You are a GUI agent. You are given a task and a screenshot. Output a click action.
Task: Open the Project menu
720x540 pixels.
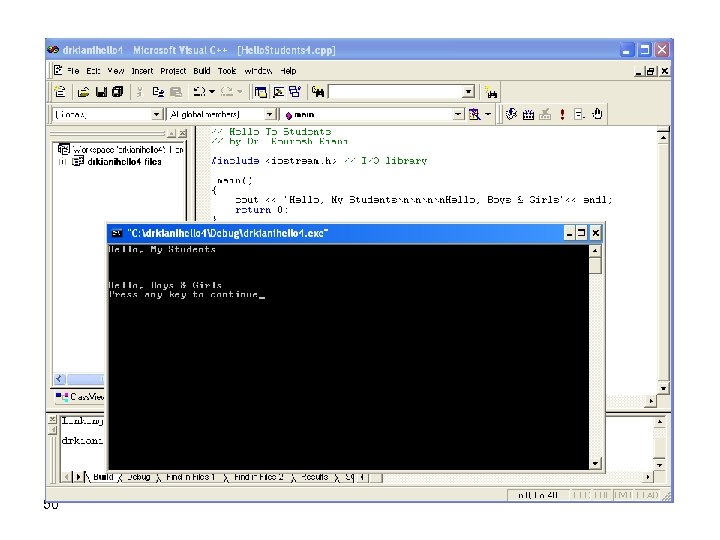[173, 71]
